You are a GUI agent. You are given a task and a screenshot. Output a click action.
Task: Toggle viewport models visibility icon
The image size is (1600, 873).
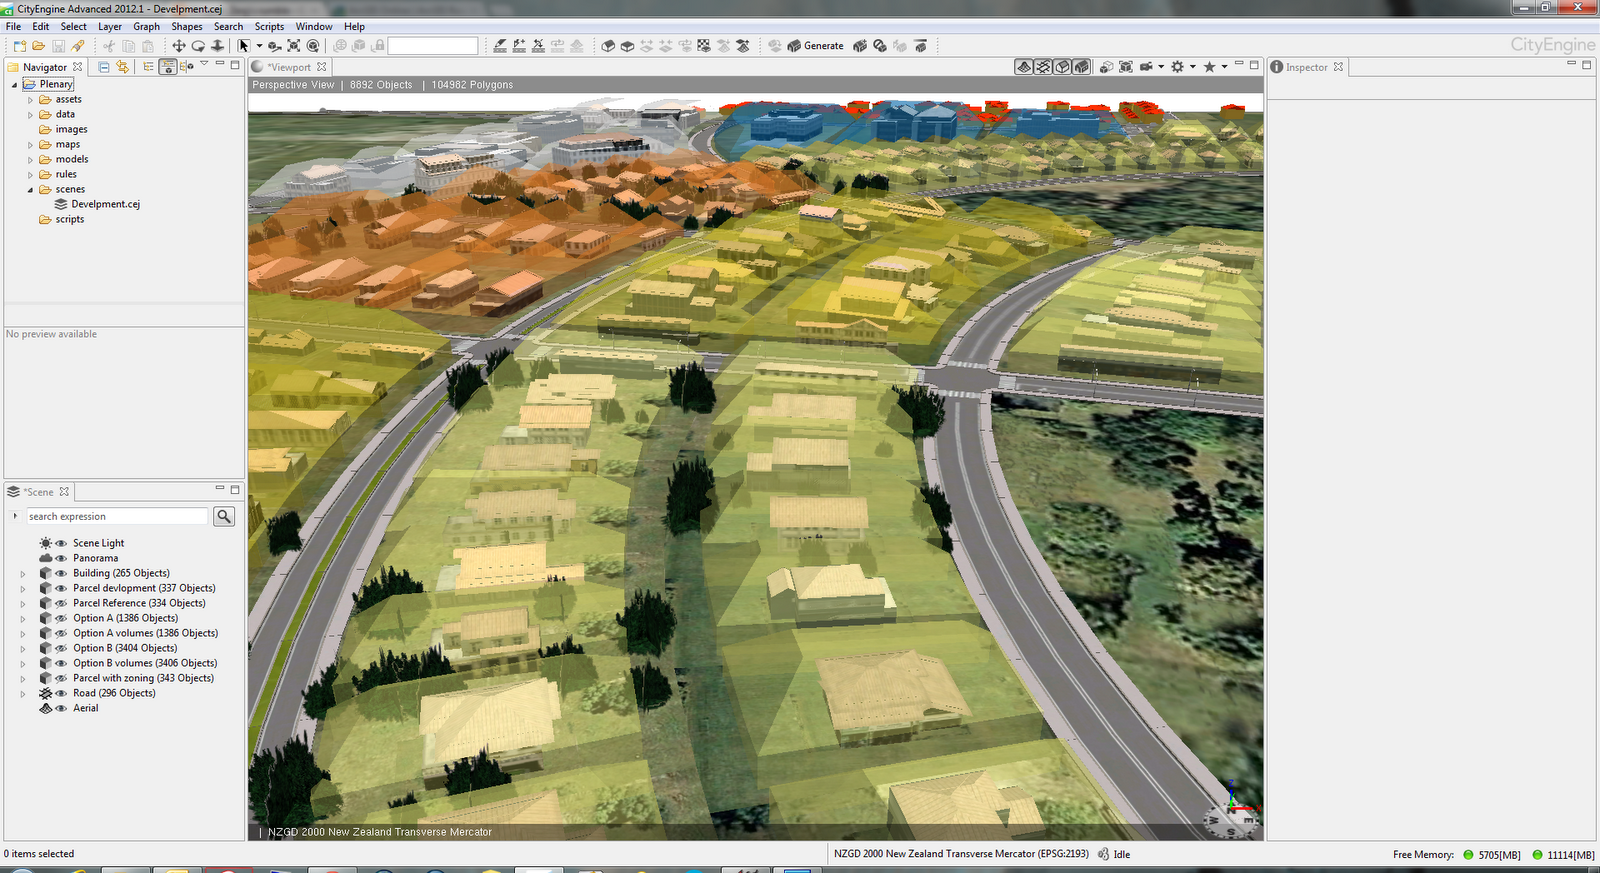click(1081, 67)
